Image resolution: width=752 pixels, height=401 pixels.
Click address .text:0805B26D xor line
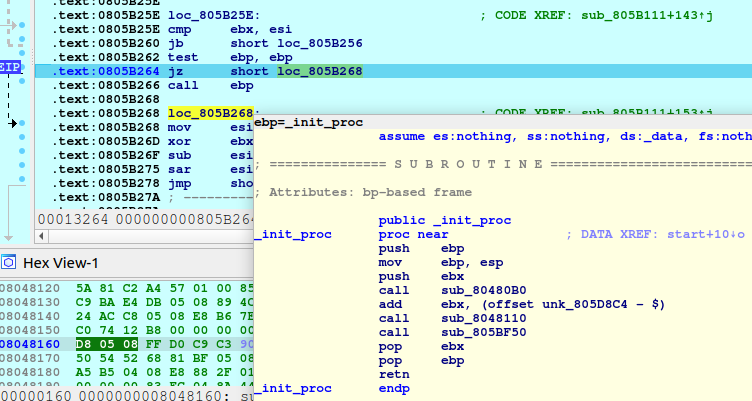[106, 142]
